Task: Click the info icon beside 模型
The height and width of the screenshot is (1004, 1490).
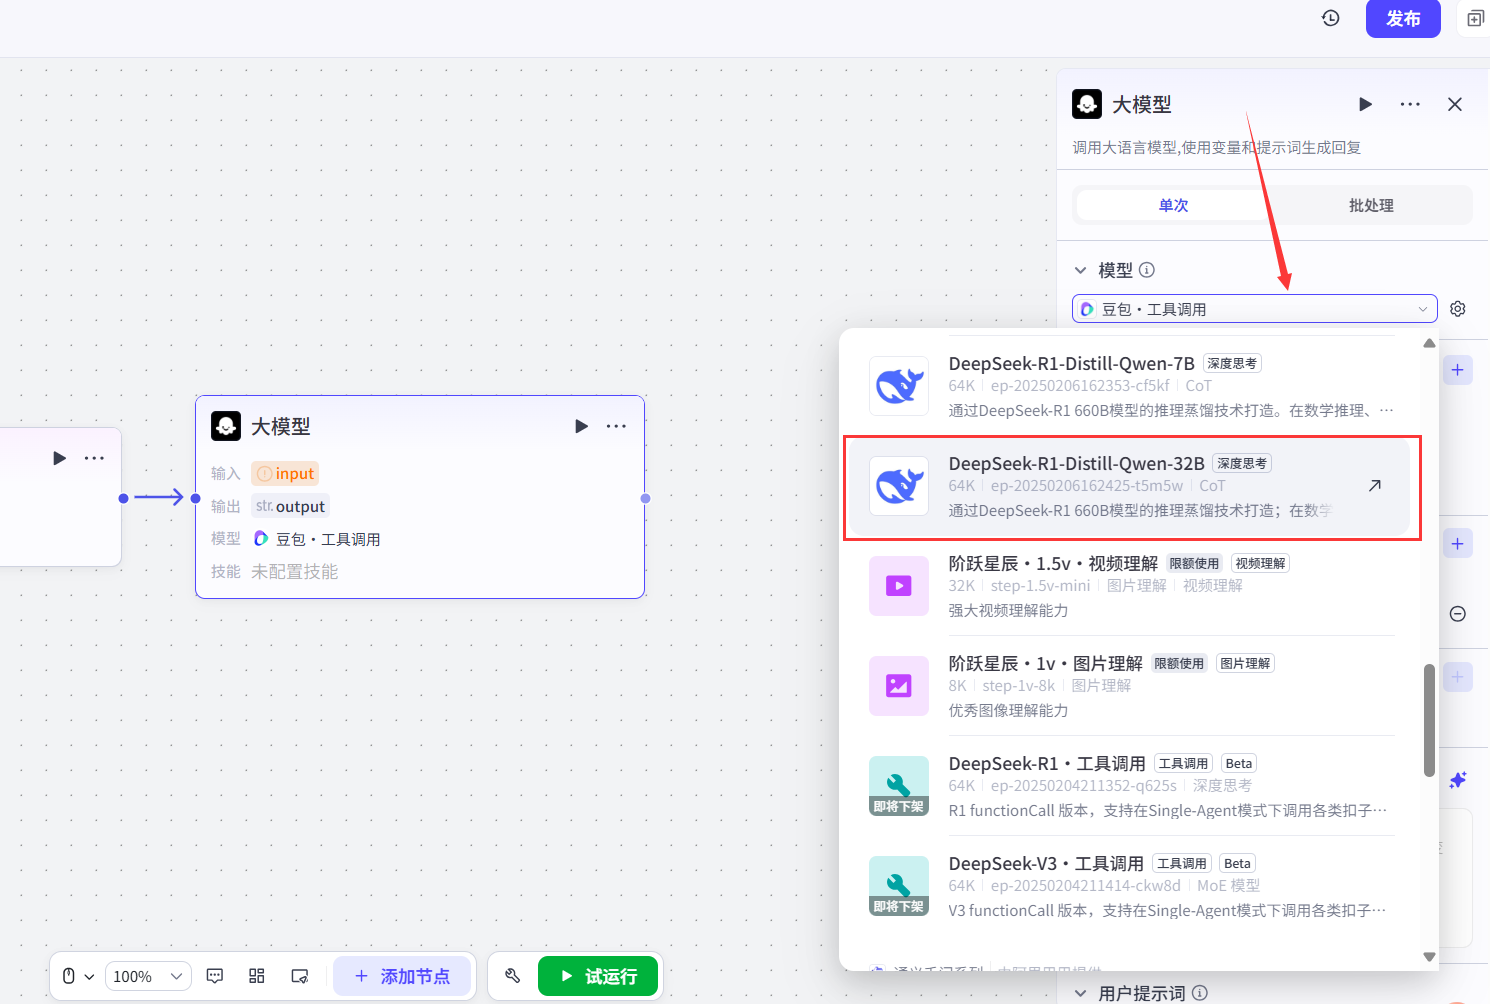Action: coord(1147,270)
